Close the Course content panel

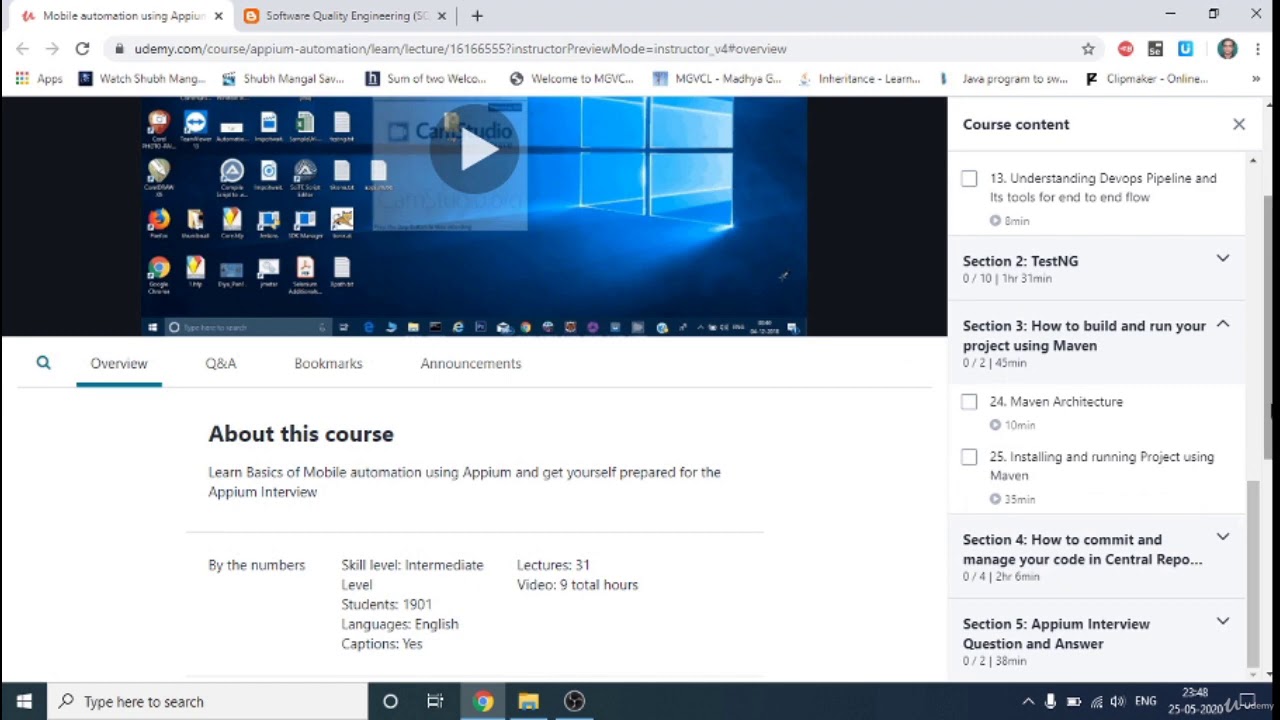1239,124
